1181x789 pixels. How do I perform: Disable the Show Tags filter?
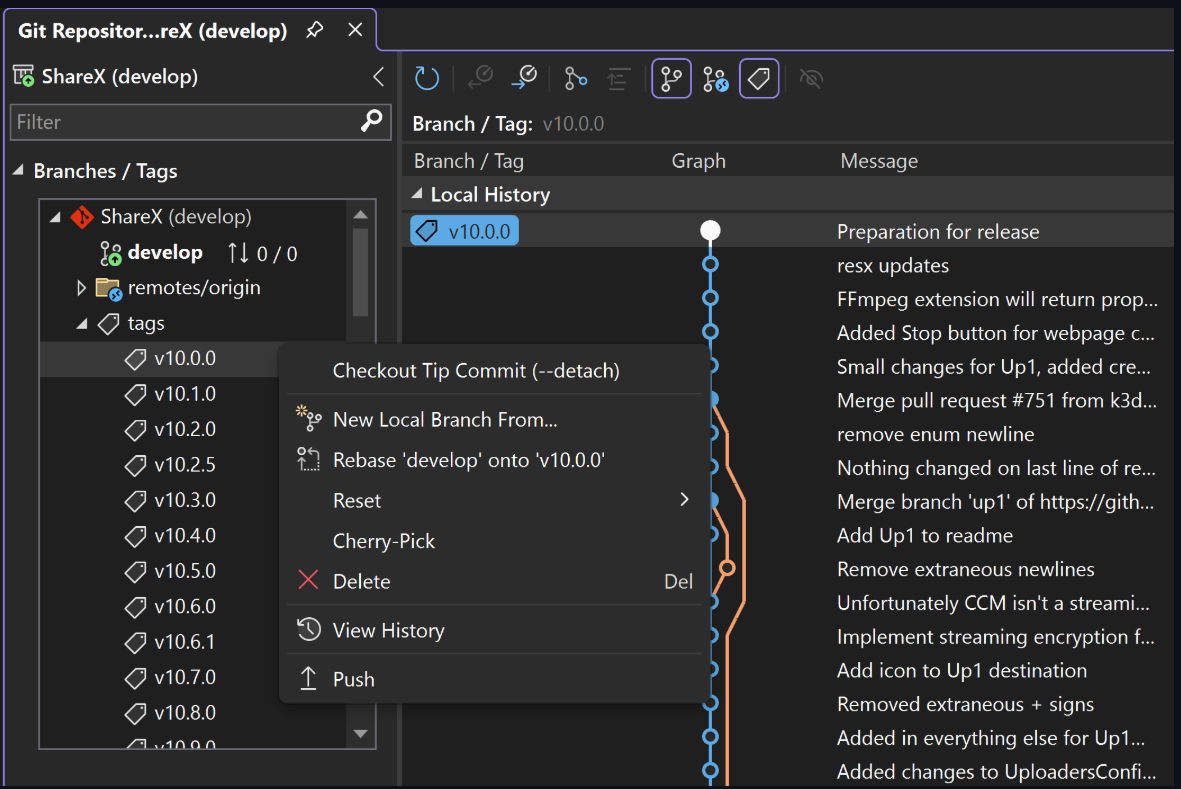click(759, 78)
